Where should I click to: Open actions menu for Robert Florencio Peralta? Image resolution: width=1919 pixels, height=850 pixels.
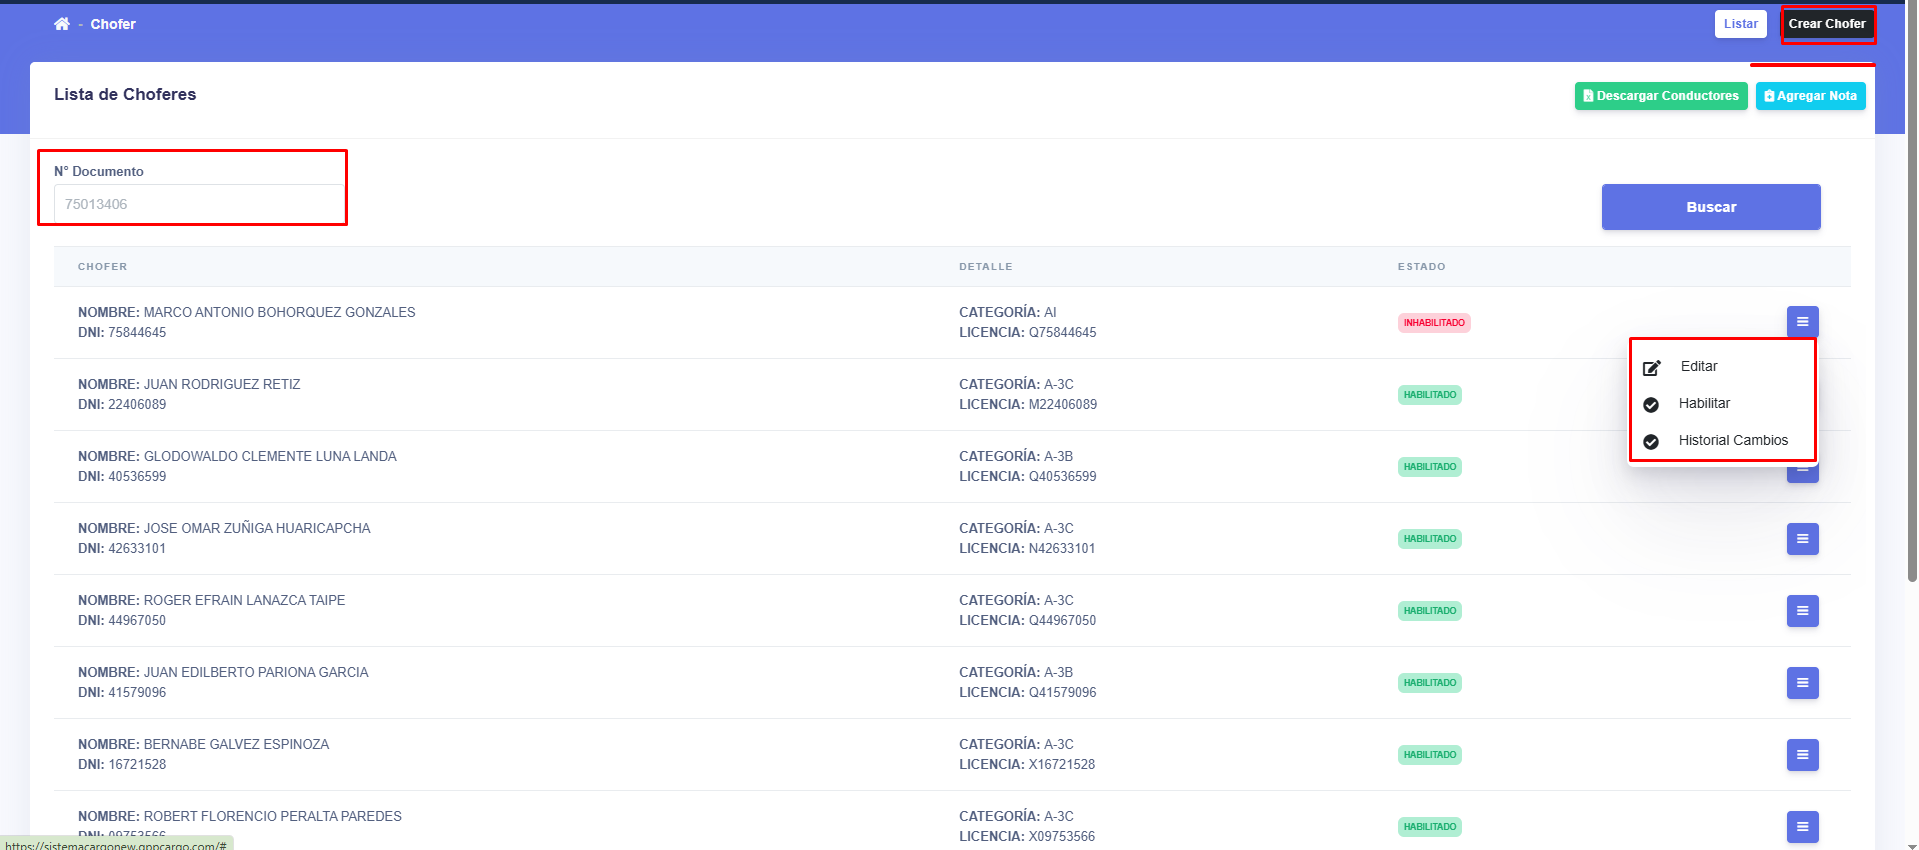pyautogui.click(x=1802, y=827)
